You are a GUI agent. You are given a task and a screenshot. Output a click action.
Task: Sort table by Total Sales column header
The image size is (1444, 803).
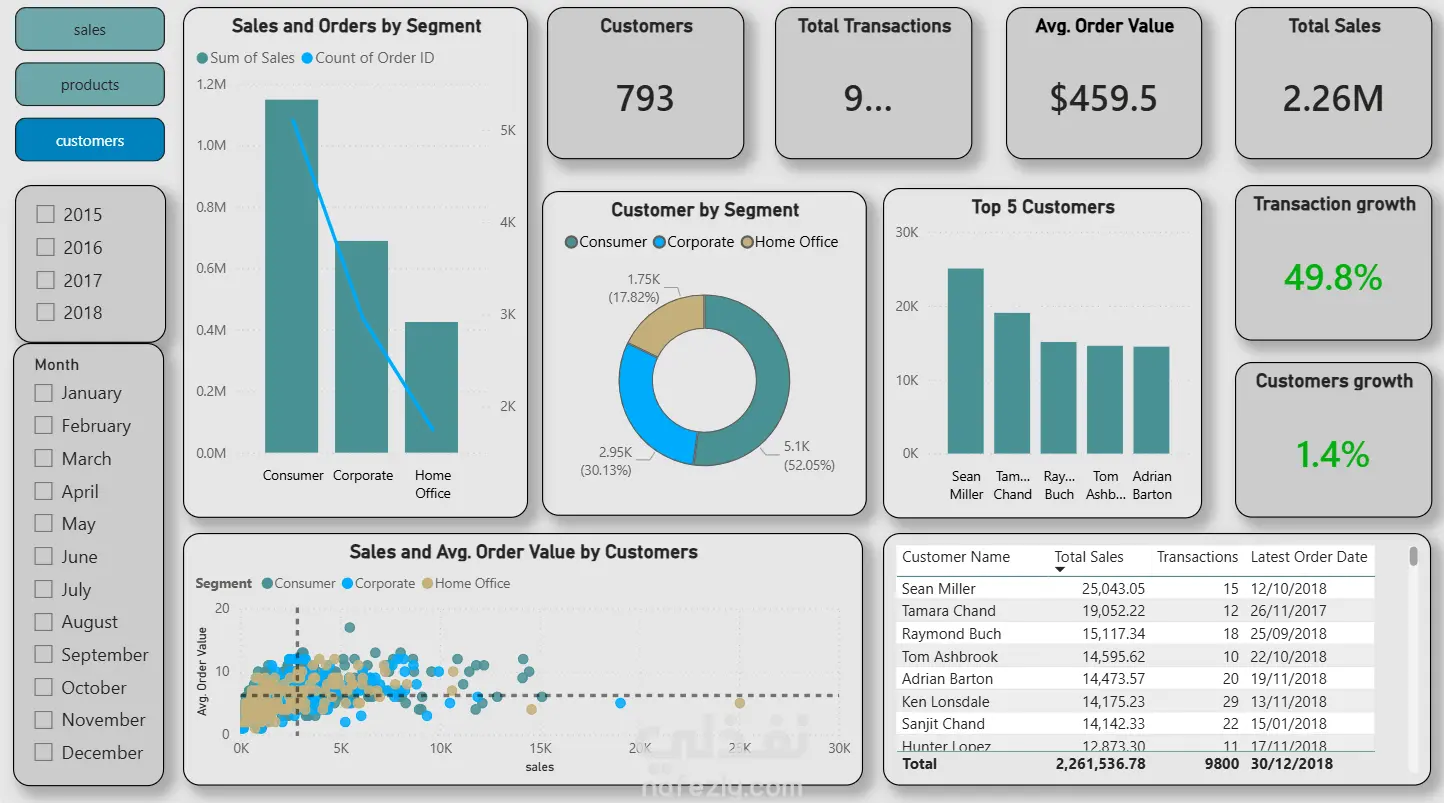click(1089, 557)
